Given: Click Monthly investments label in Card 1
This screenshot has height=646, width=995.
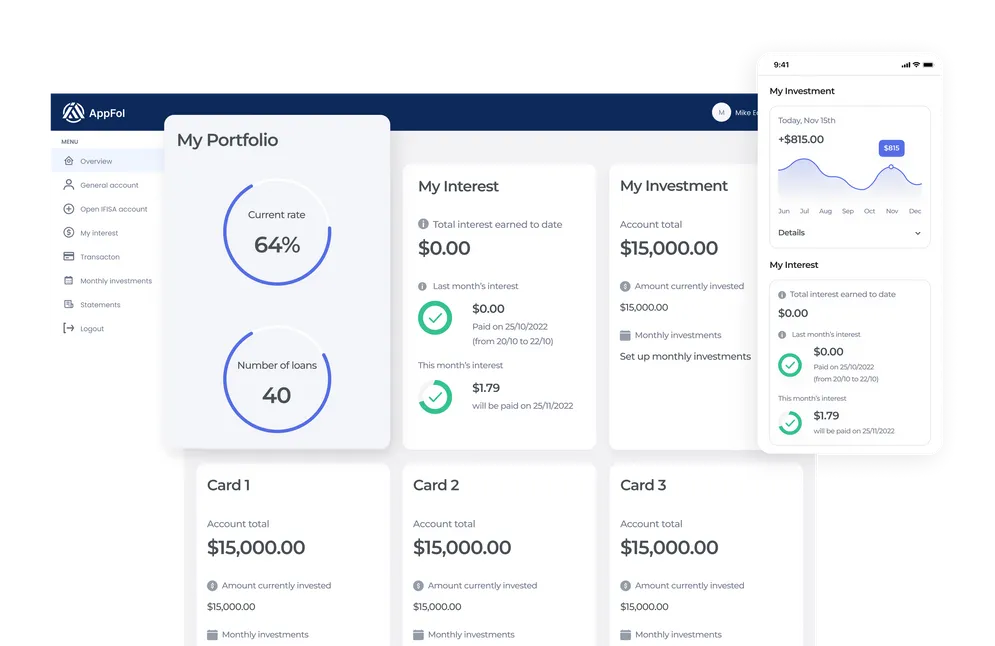Looking at the screenshot, I should pyautogui.click(x=265, y=635).
